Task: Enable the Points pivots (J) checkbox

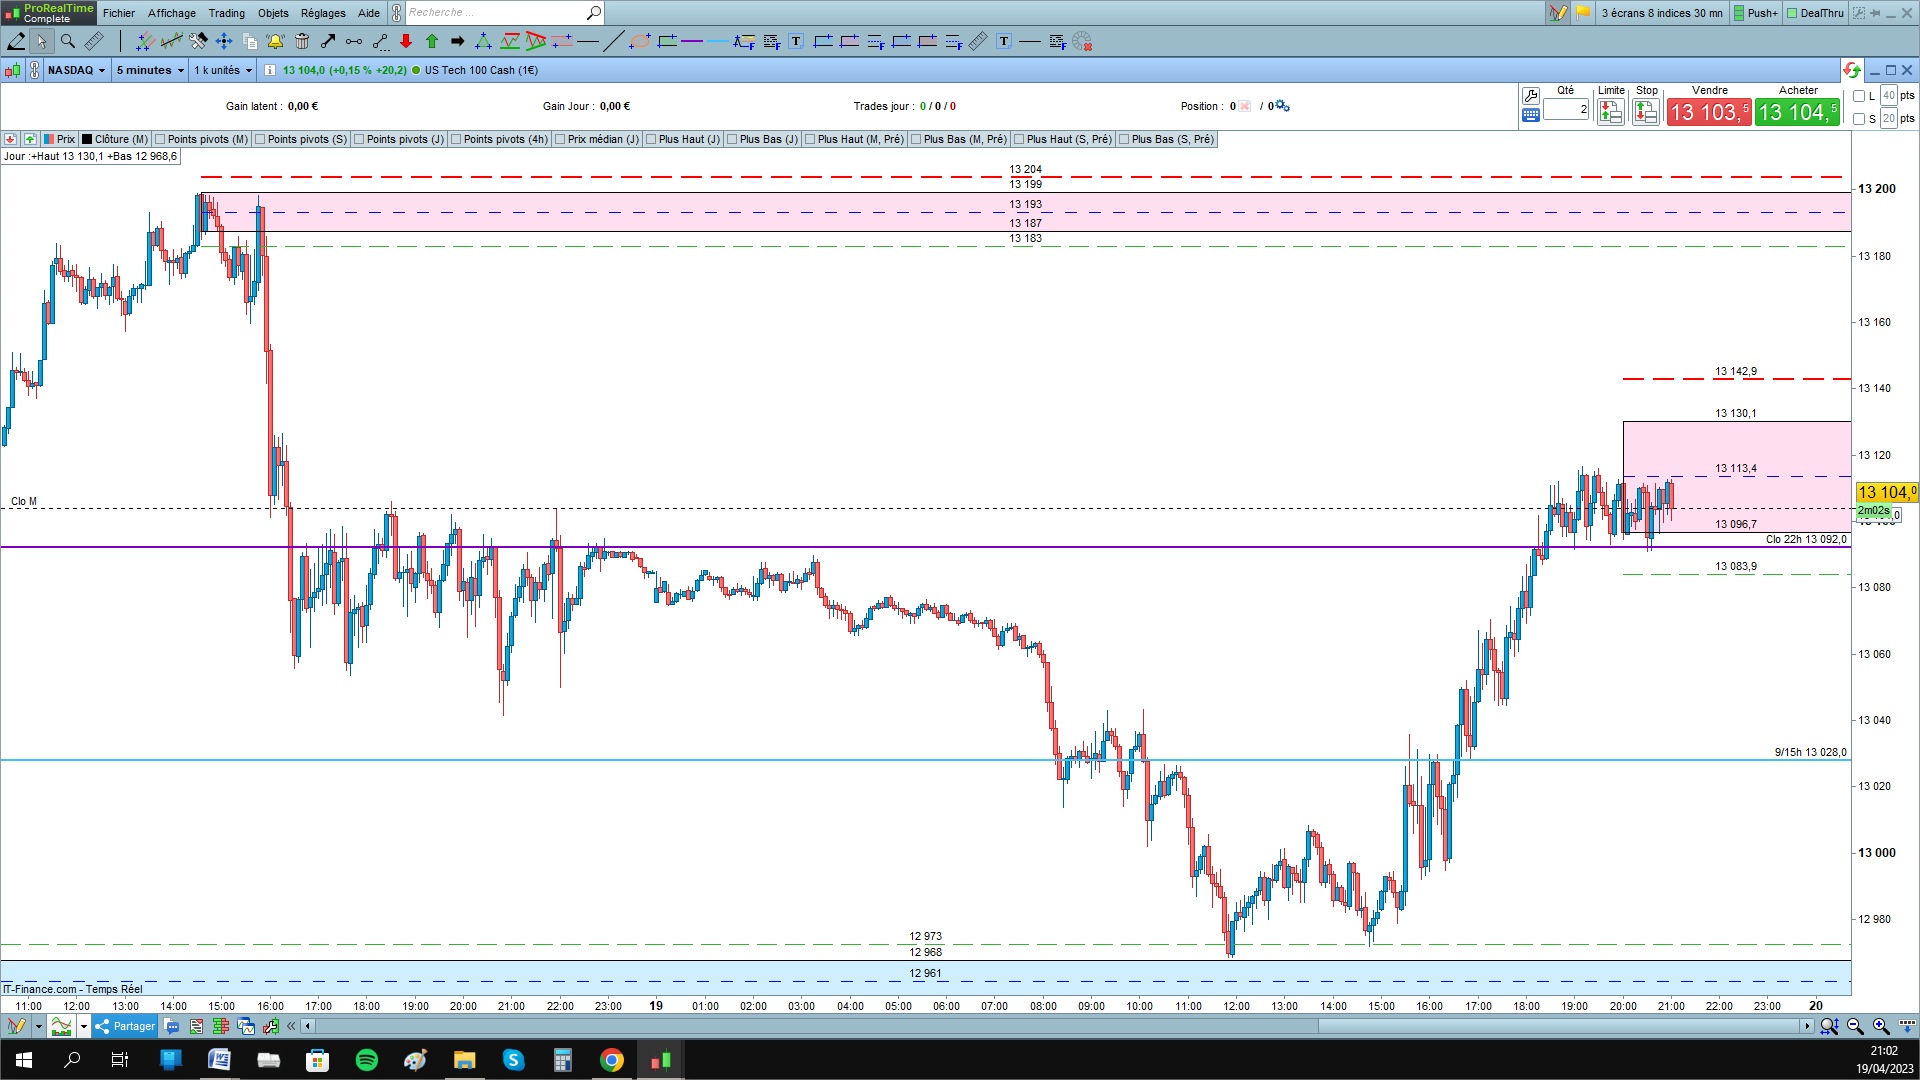Action: coord(360,139)
